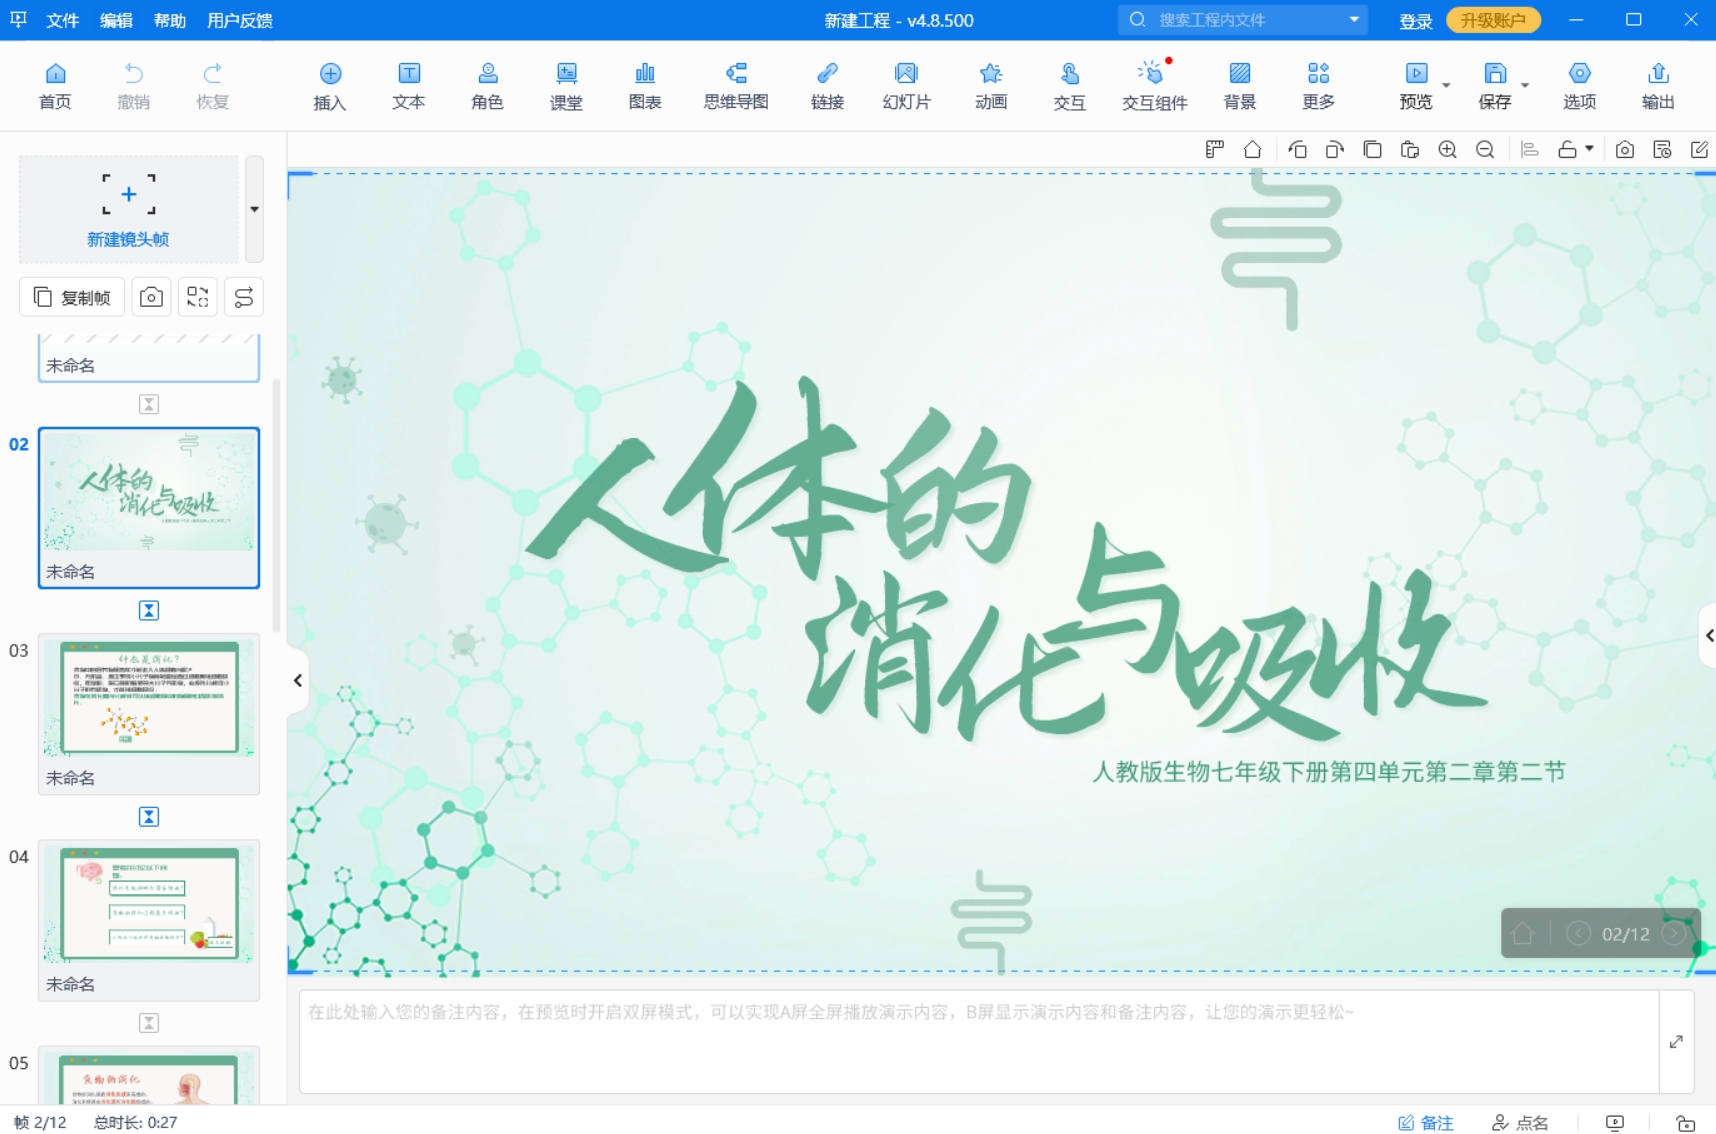Toggle the lock icon in canvas toolbar
Image resolution: width=1716 pixels, height=1134 pixels.
click(1567, 150)
